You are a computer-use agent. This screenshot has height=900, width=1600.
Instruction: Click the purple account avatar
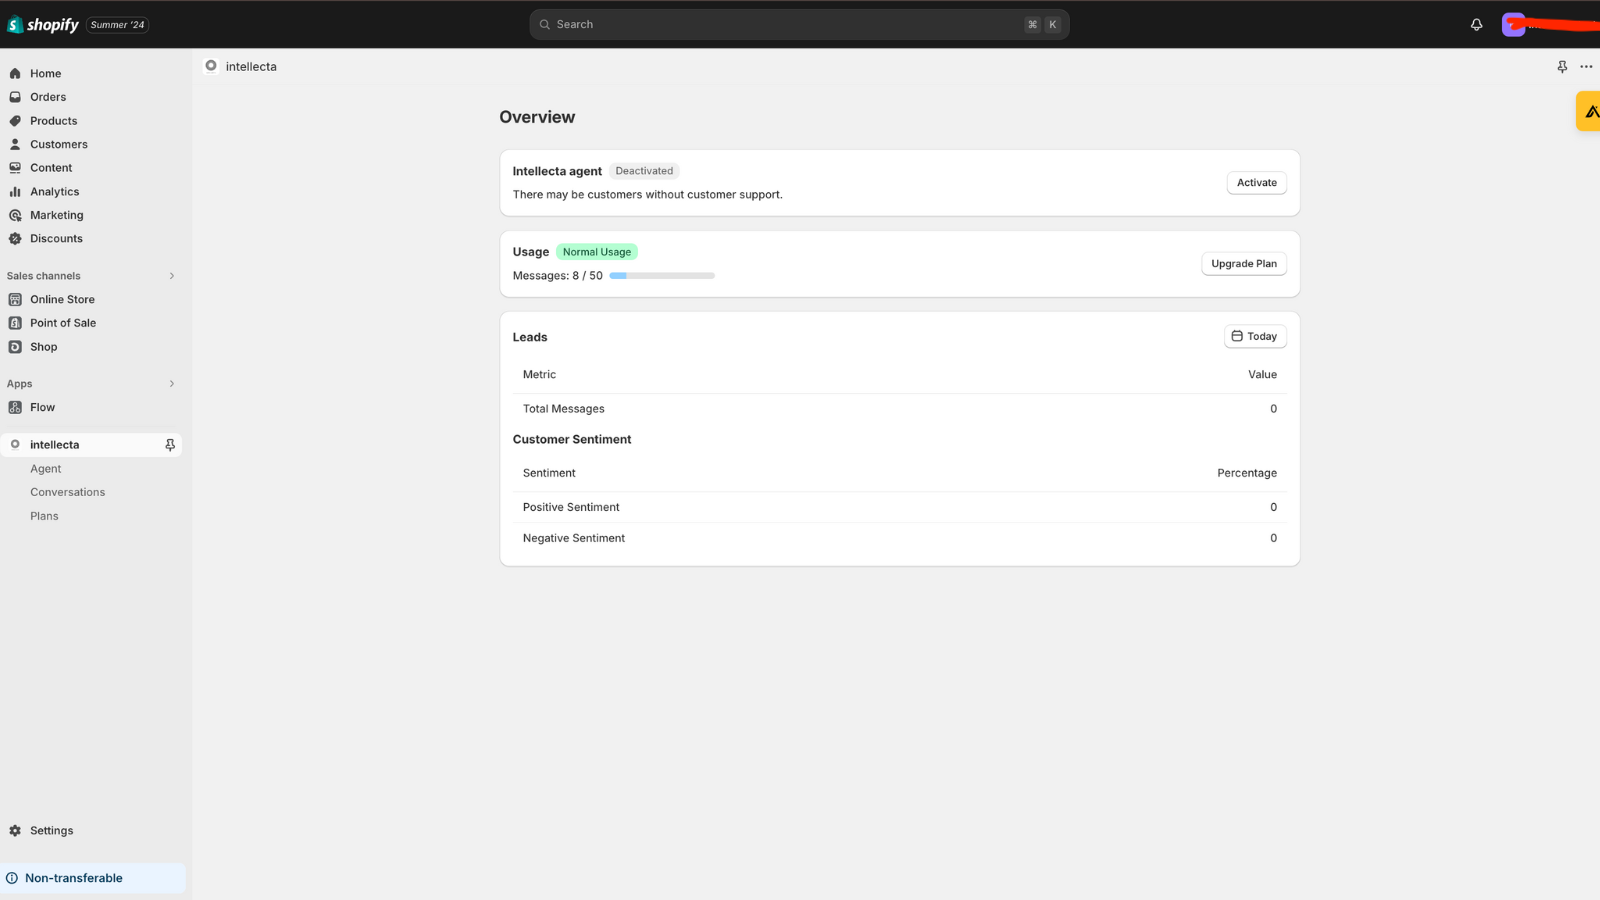point(1513,25)
